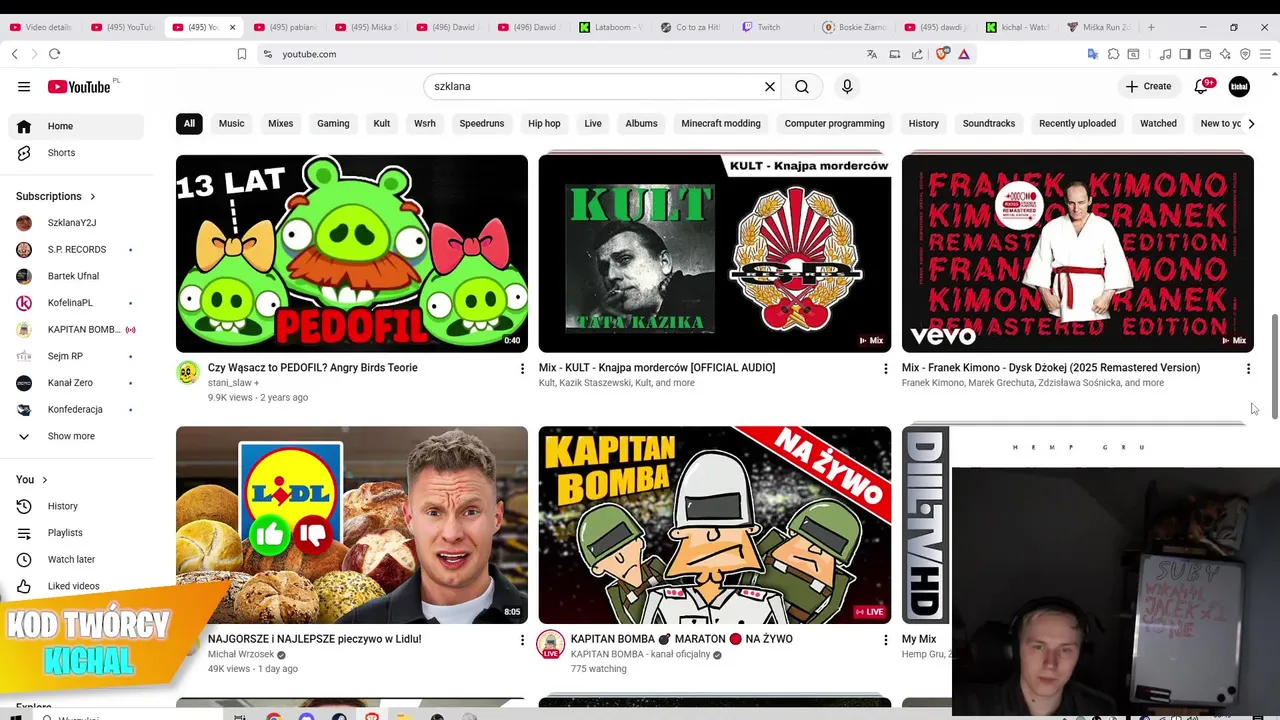Select the Gaming filter chip
This screenshot has width=1280, height=720.
(x=333, y=123)
